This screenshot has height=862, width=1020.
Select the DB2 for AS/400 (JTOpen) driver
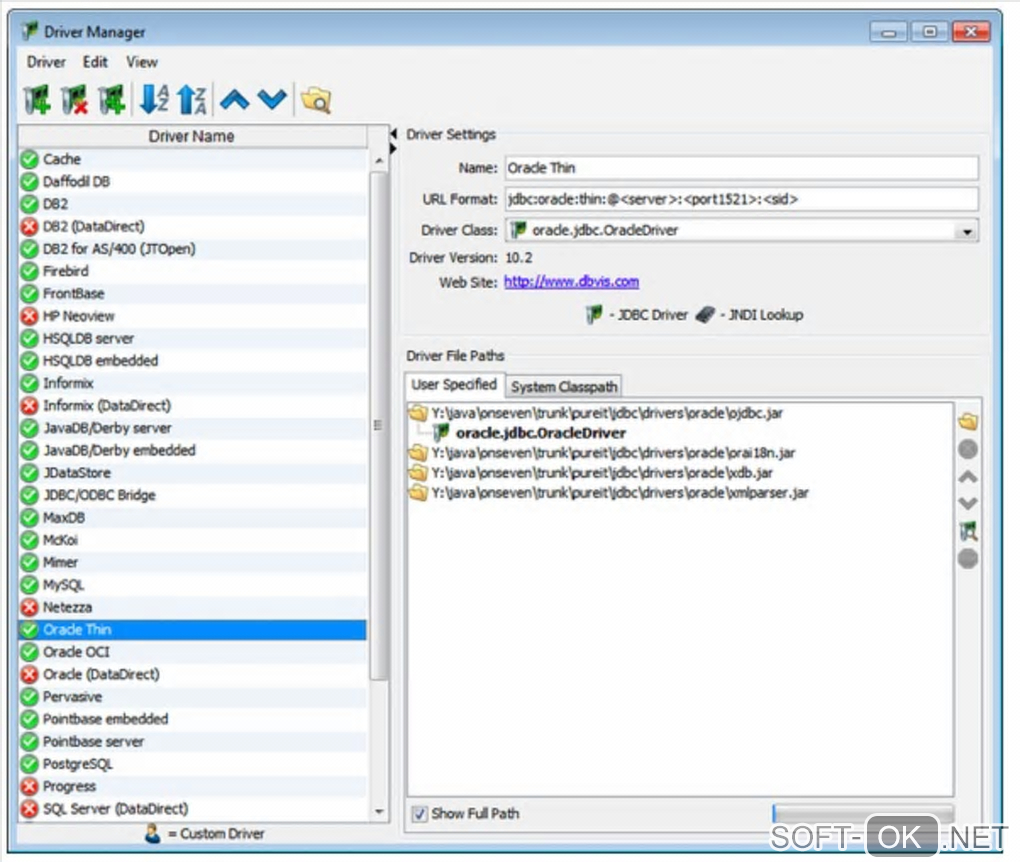[192, 249]
